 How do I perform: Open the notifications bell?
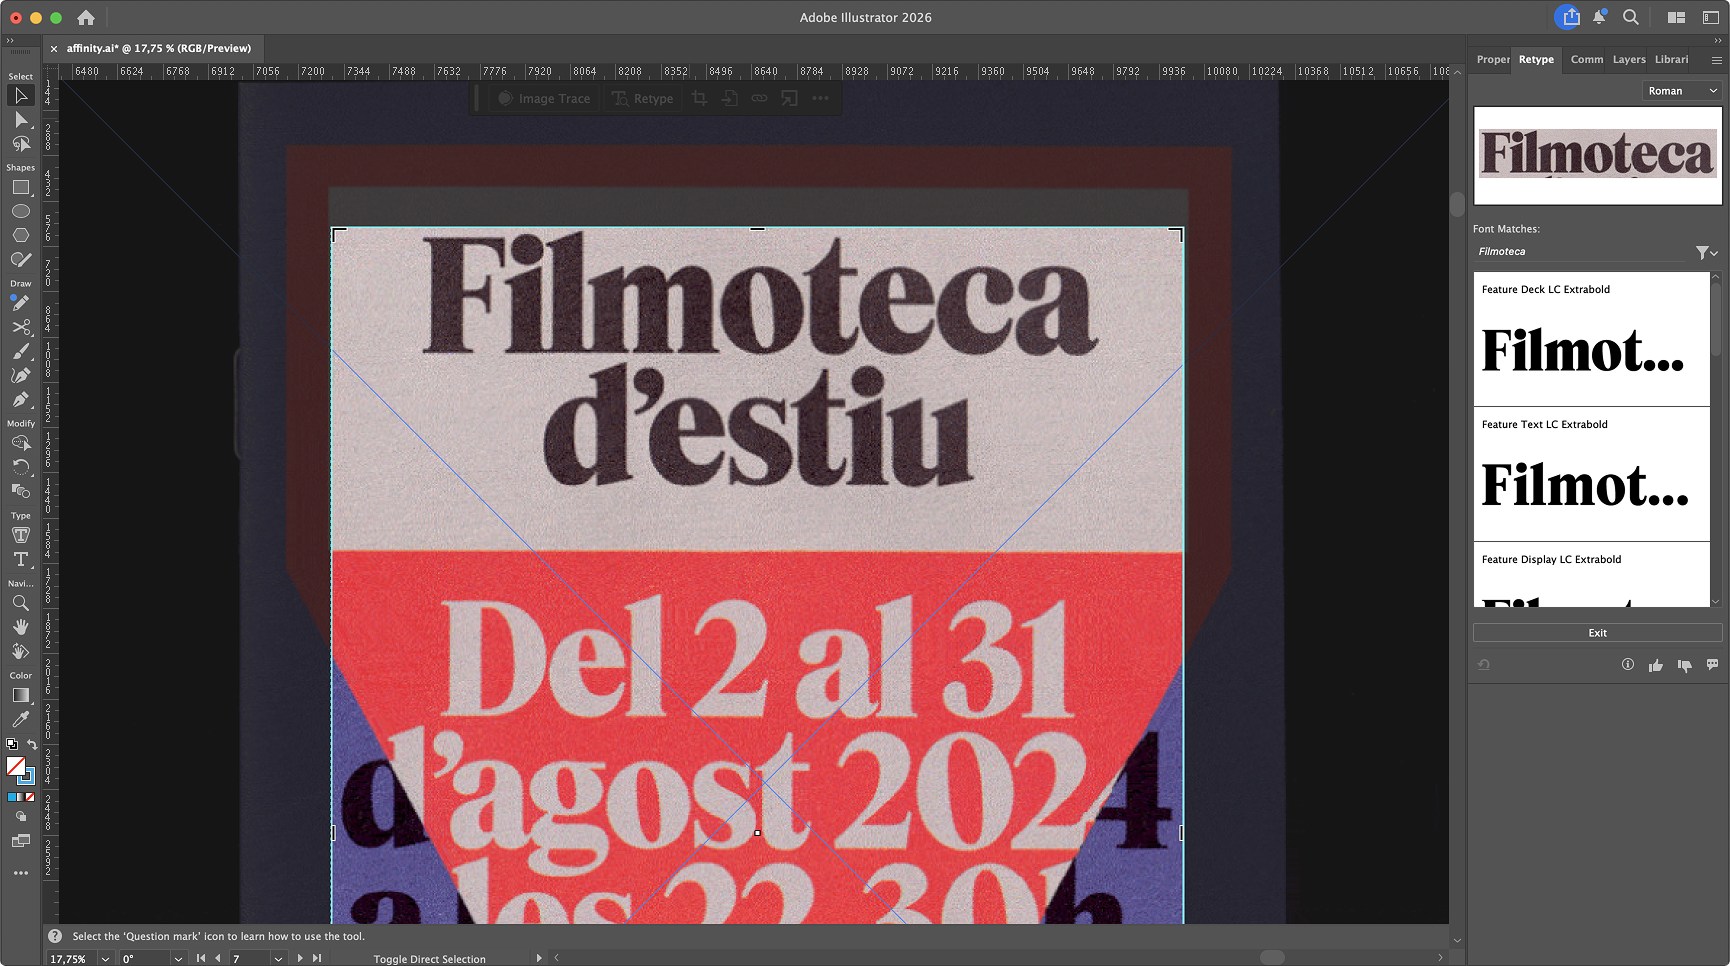click(1600, 17)
